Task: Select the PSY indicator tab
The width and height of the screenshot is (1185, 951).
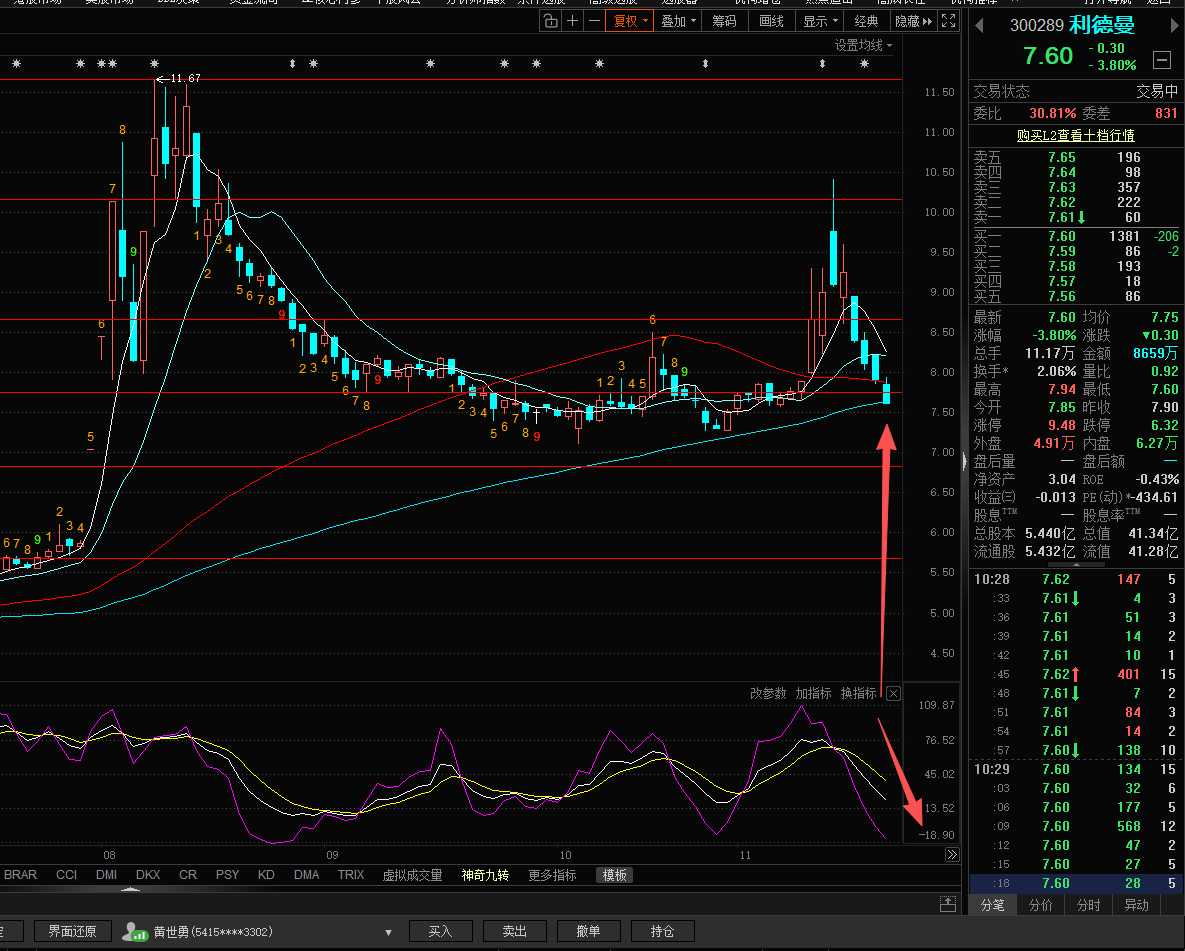Action: pyautogui.click(x=227, y=875)
